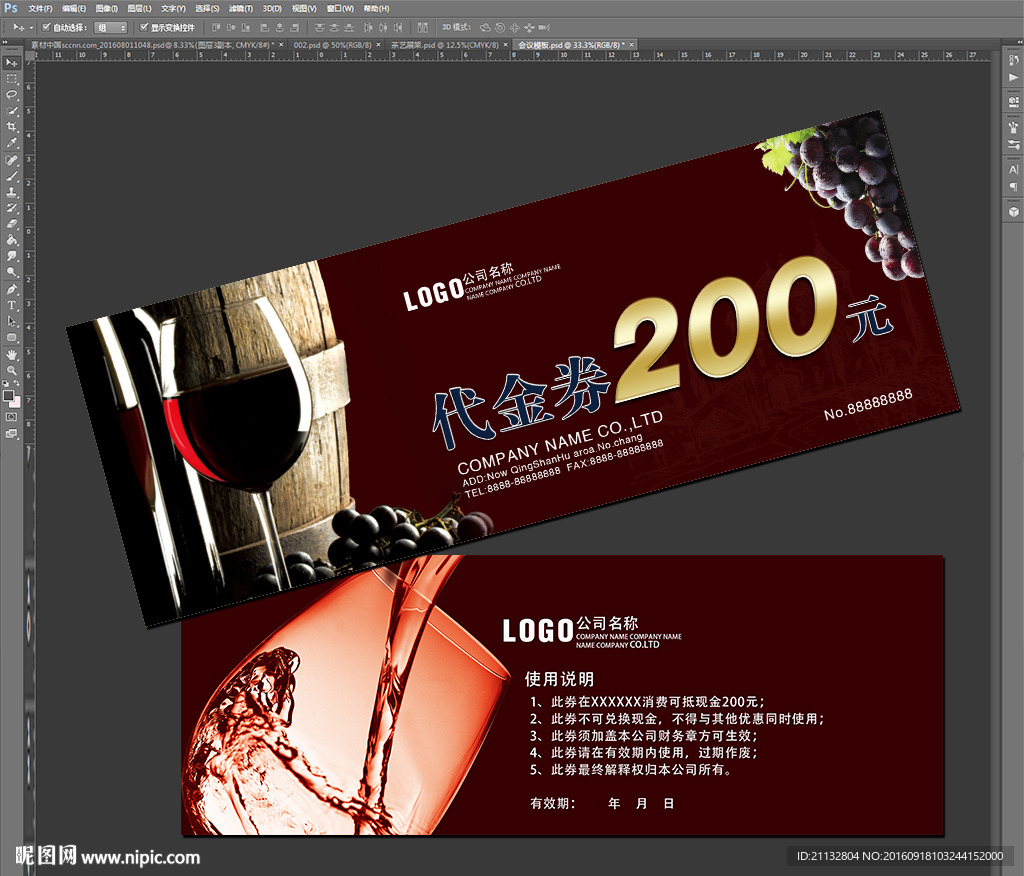
Task: Swap foreground and background colors
Action: coord(16,383)
